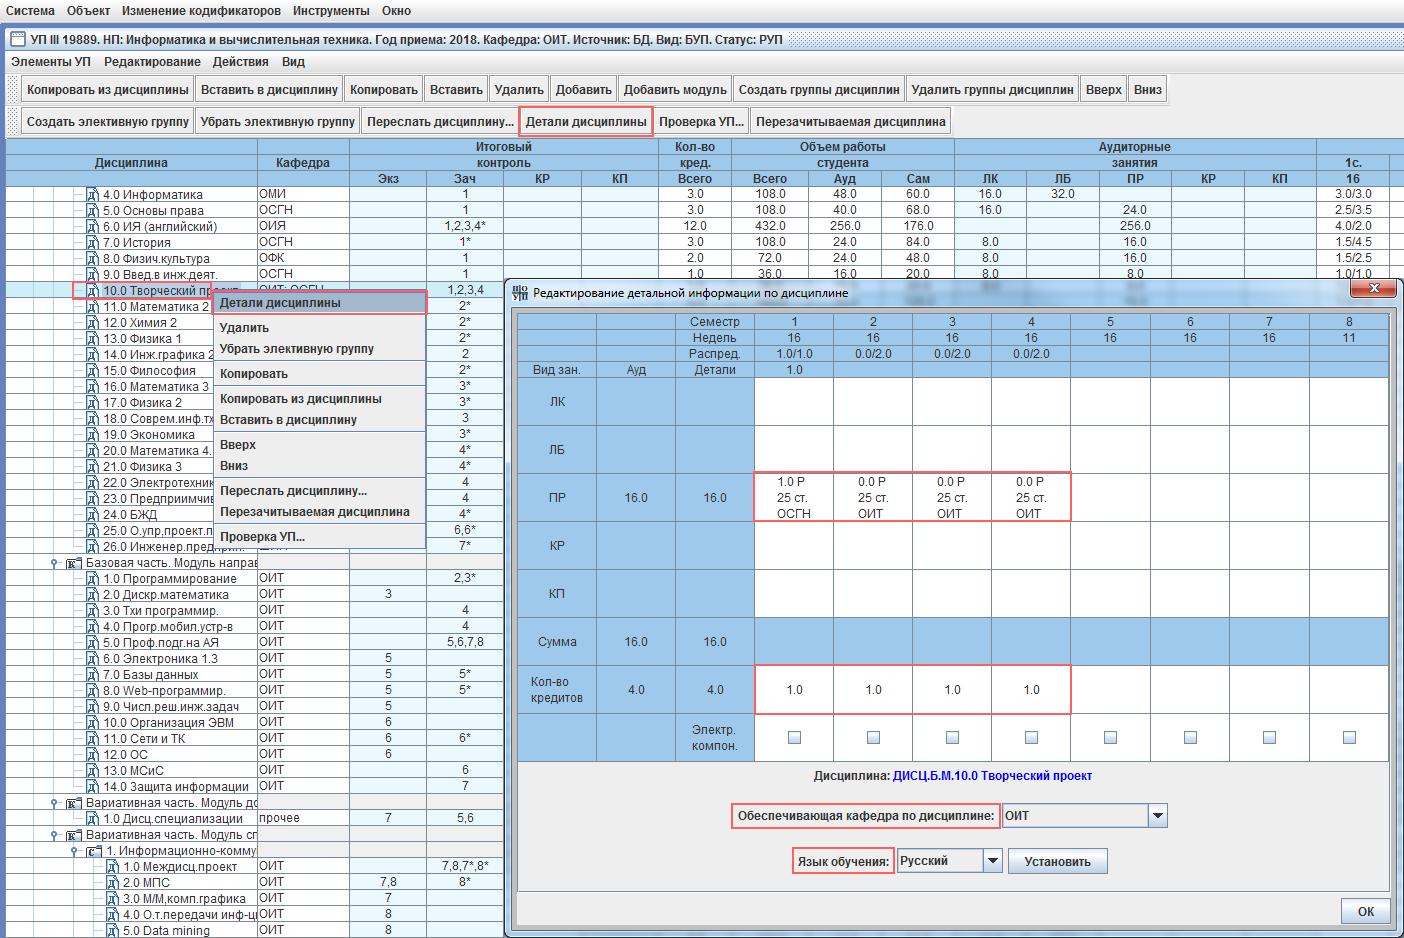Toggle Электр. компон. checkbox for semester 4
This screenshot has width=1404, height=938.
point(1031,738)
